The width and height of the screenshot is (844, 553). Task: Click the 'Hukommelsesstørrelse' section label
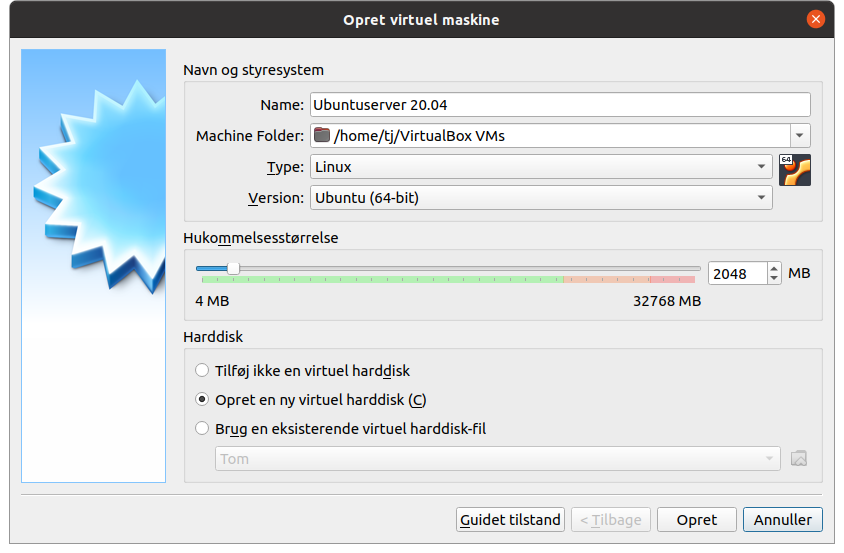[261, 238]
